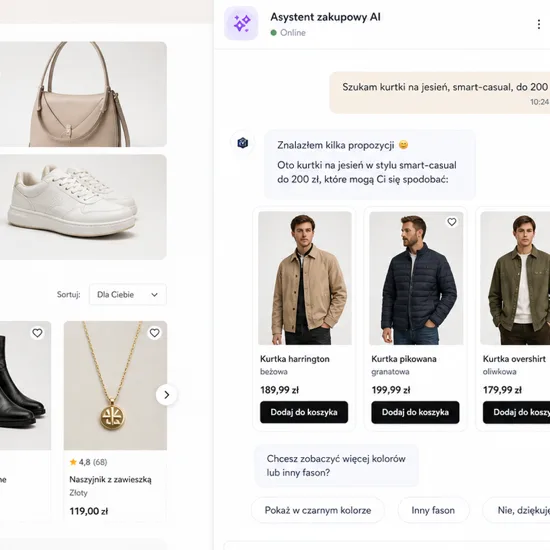Click the AI assistant sparkle logo

pyautogui.click(x=241, y=24)
